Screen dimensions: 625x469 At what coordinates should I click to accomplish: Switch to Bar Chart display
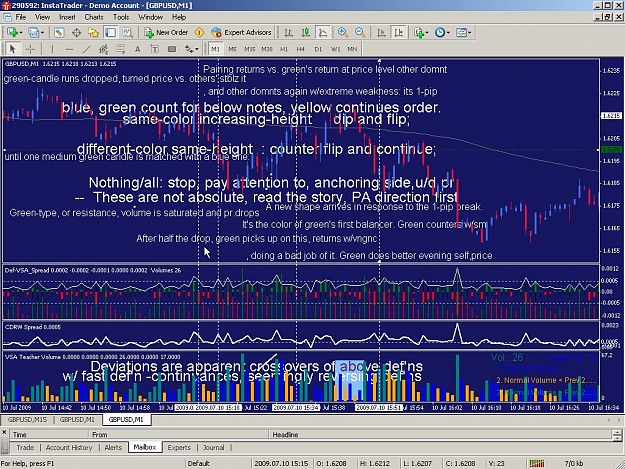(x=289, y=32)
